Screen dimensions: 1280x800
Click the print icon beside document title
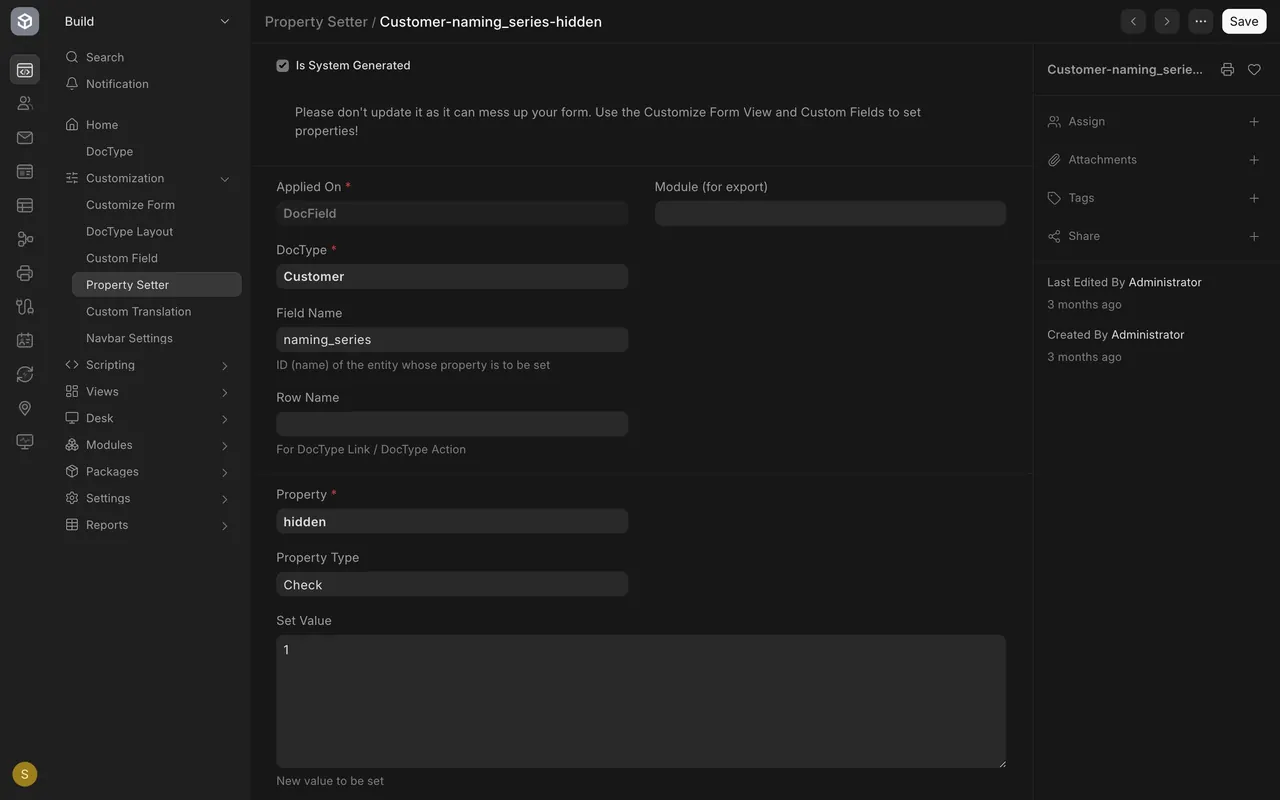(x=1227, y=70)
